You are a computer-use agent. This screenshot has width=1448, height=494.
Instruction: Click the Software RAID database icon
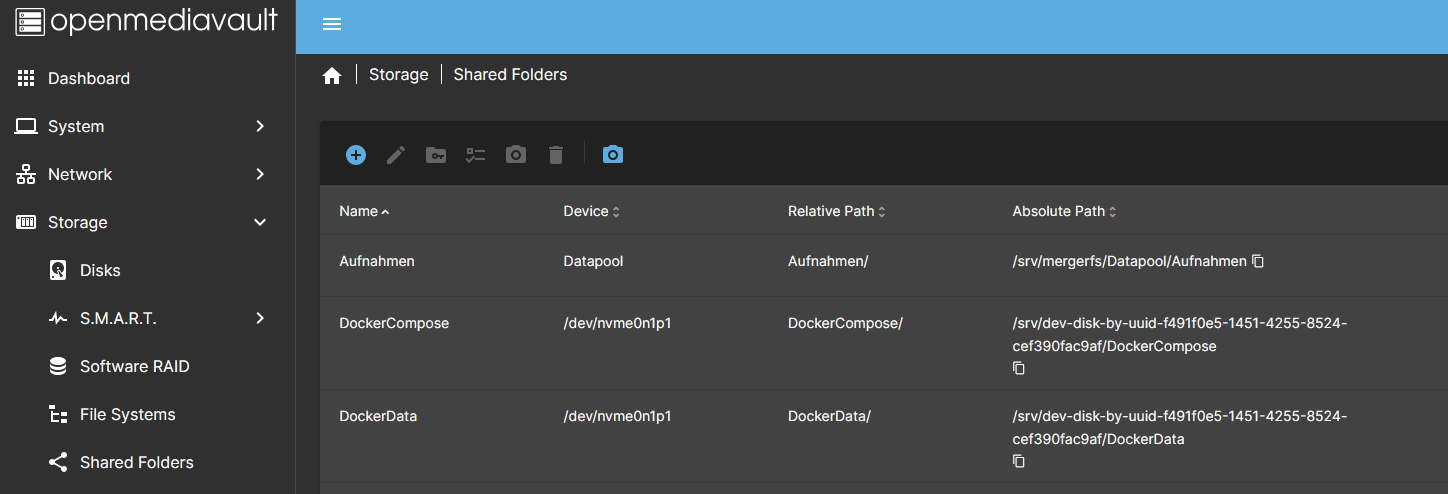click(58, 366)
